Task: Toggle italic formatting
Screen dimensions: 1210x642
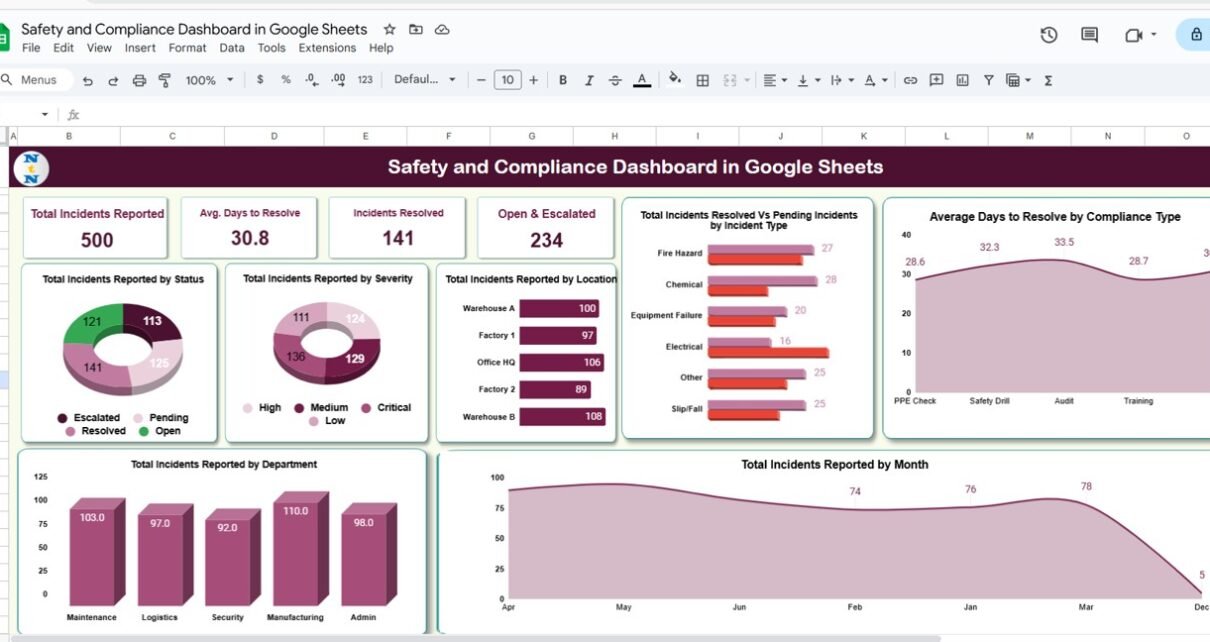Action: pos(589,80)
